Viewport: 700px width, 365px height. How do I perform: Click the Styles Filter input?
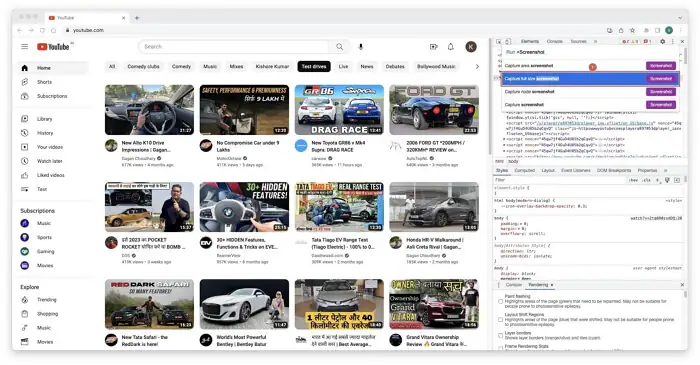(558, 180)
